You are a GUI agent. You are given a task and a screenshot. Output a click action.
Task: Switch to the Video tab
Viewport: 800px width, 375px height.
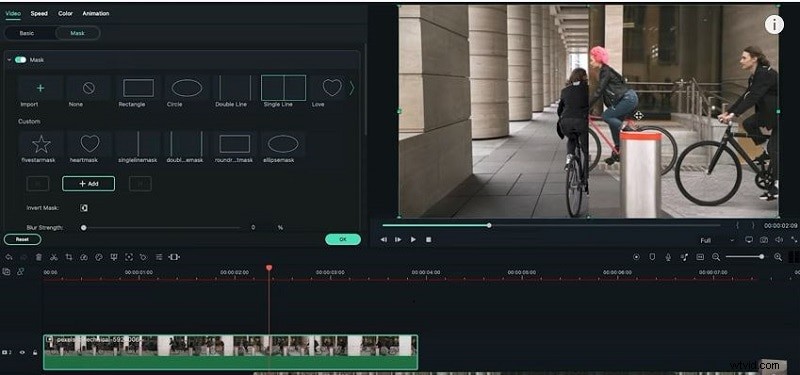[13, 13]
